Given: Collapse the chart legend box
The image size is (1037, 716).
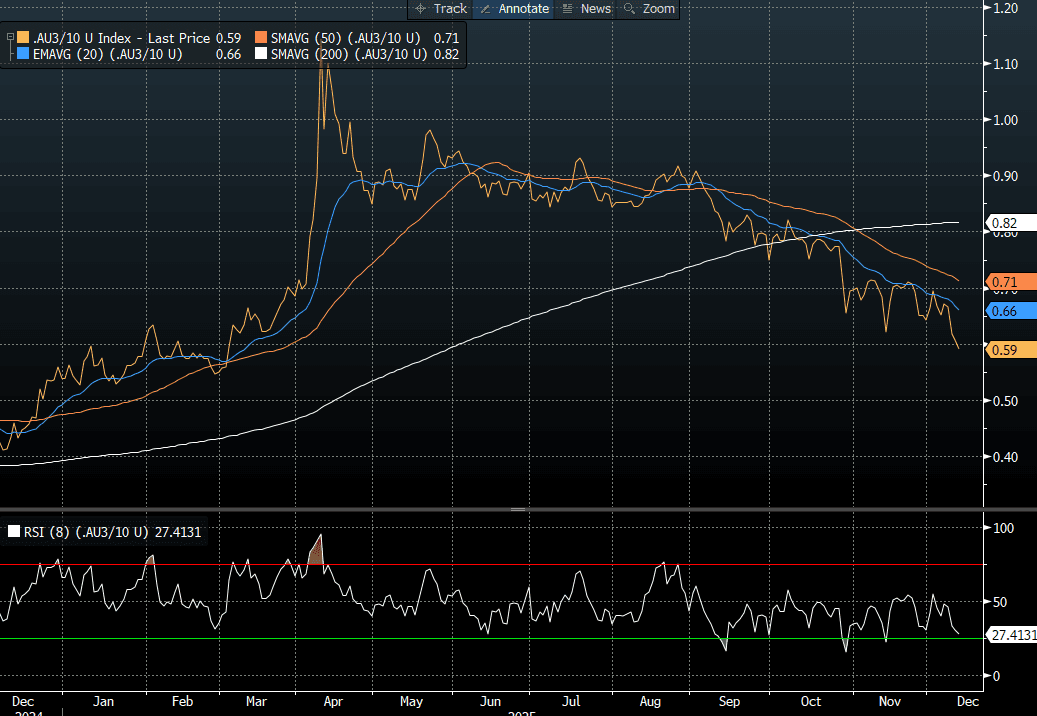Looking at the screenshot, I should pyautogui.click(x=10, y=38).
